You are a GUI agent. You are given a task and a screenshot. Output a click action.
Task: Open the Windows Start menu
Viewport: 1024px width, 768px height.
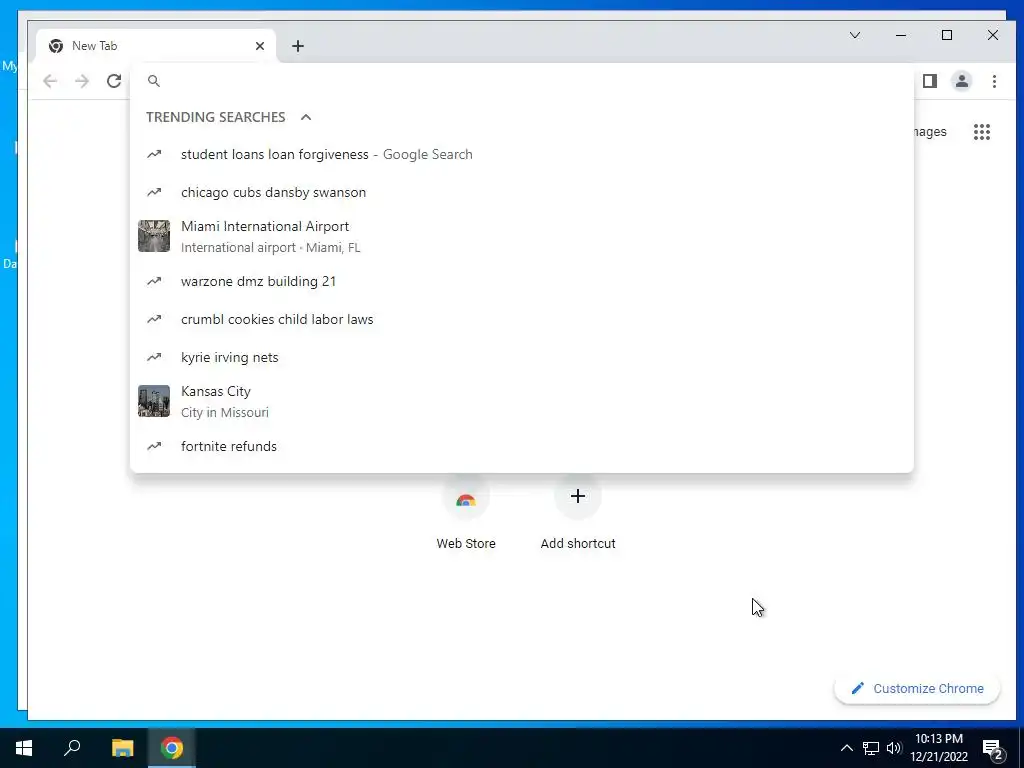[24, 748]
